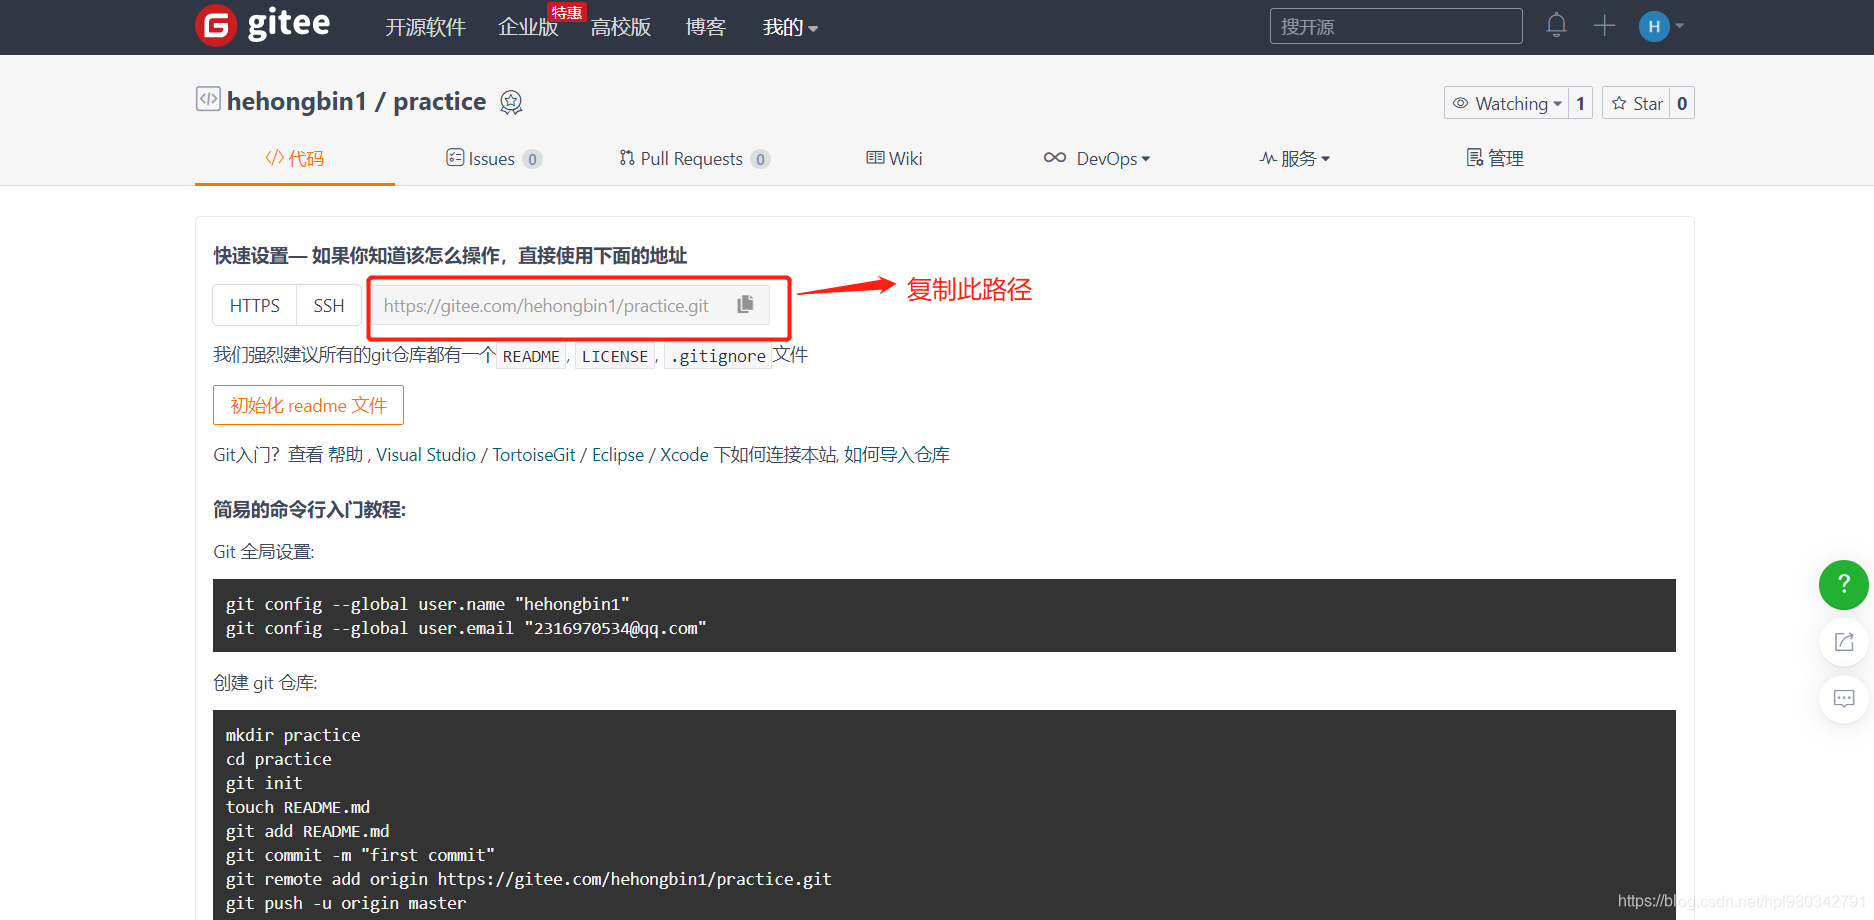The image size is (1874, 920).
Task: Copy the repository URL with clipboard icon
Action: (745, 305)
